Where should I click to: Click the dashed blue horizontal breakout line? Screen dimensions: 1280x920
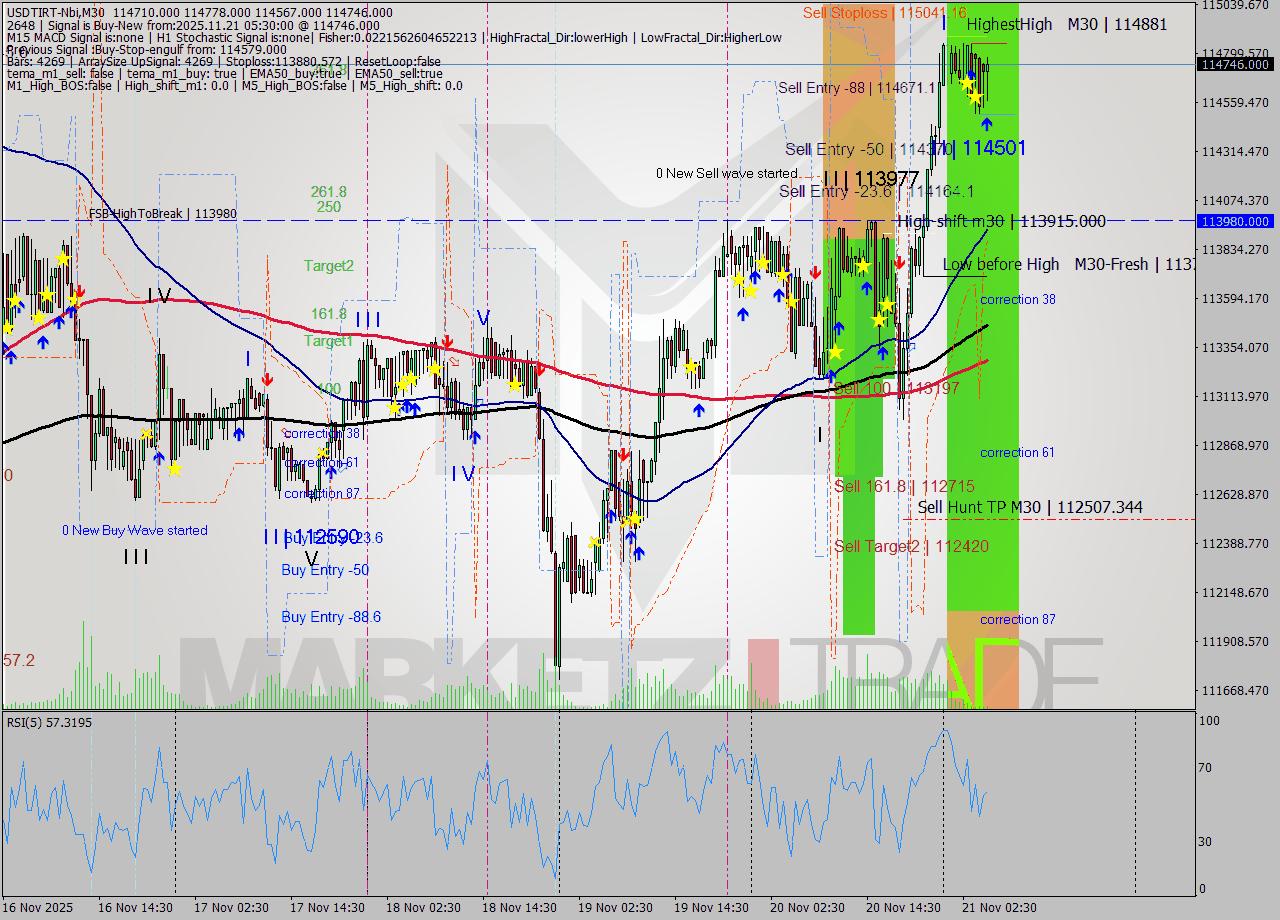600,220
